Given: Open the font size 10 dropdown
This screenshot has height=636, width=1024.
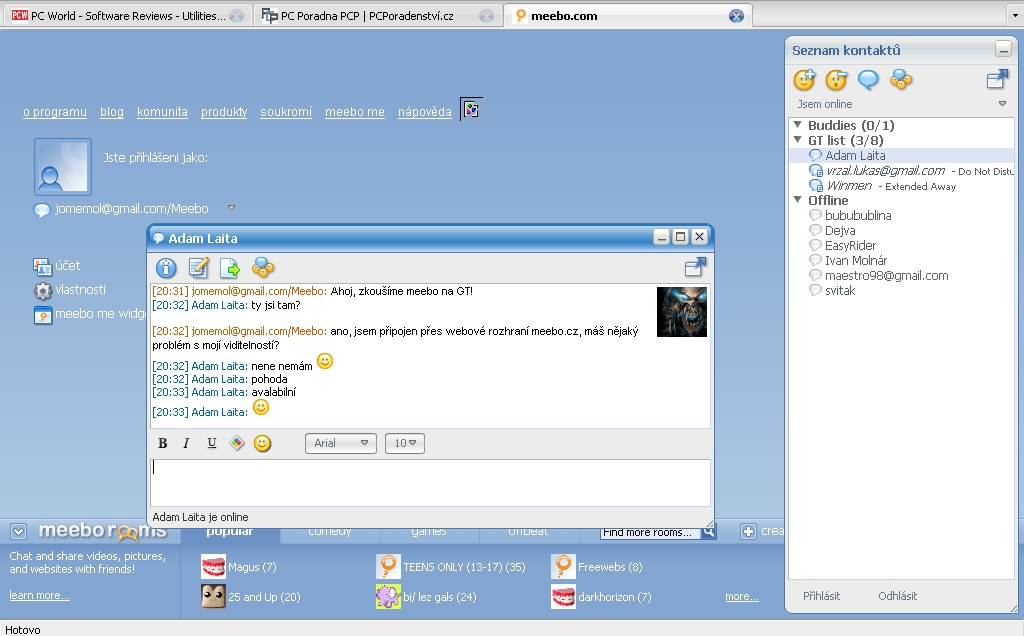Looking at the screenshot, I should click(405, 443).
